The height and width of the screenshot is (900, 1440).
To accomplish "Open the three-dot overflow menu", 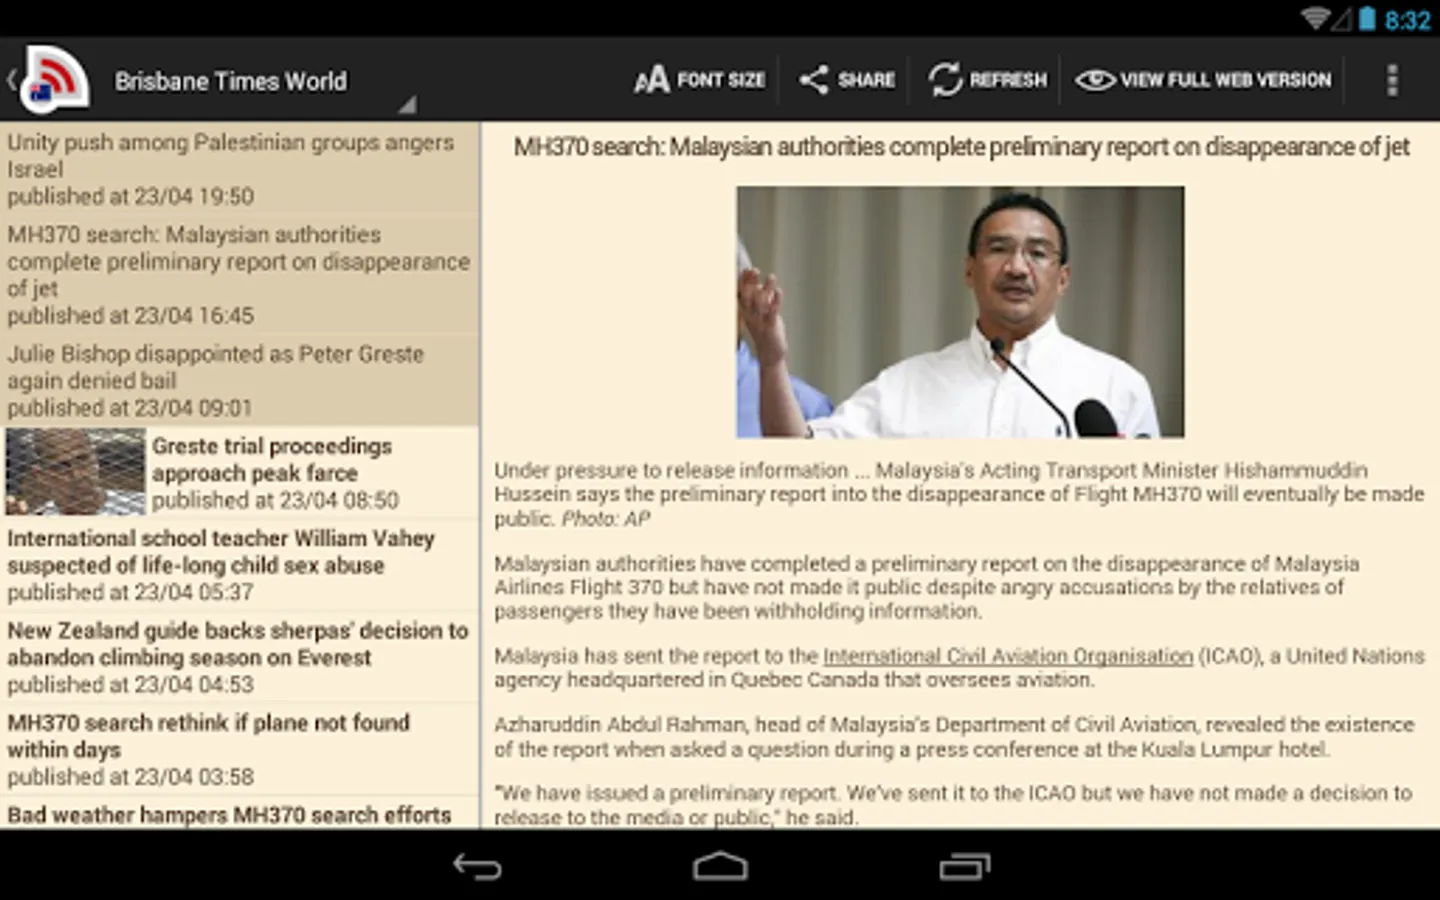I will 1392,80.
